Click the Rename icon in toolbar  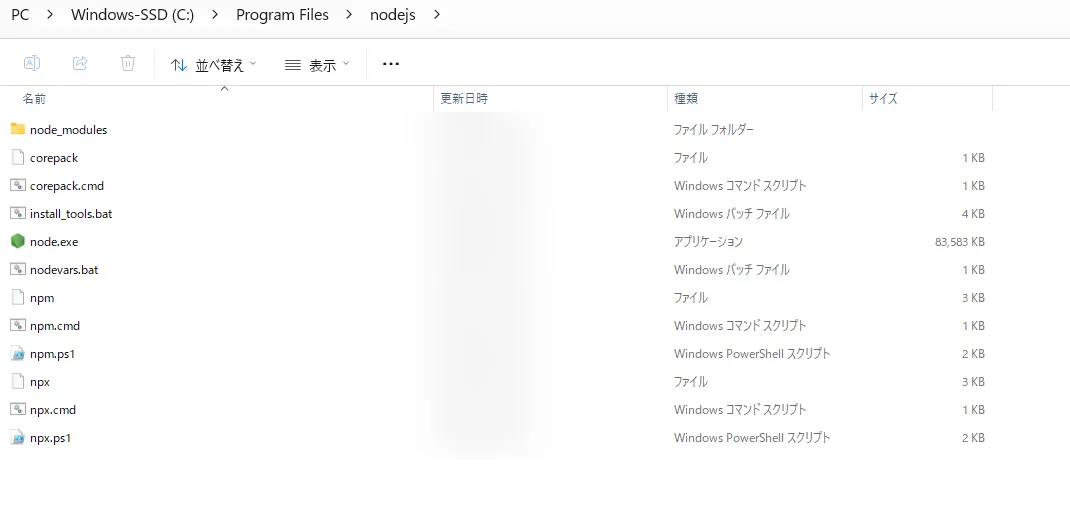[x=32, y=64]
